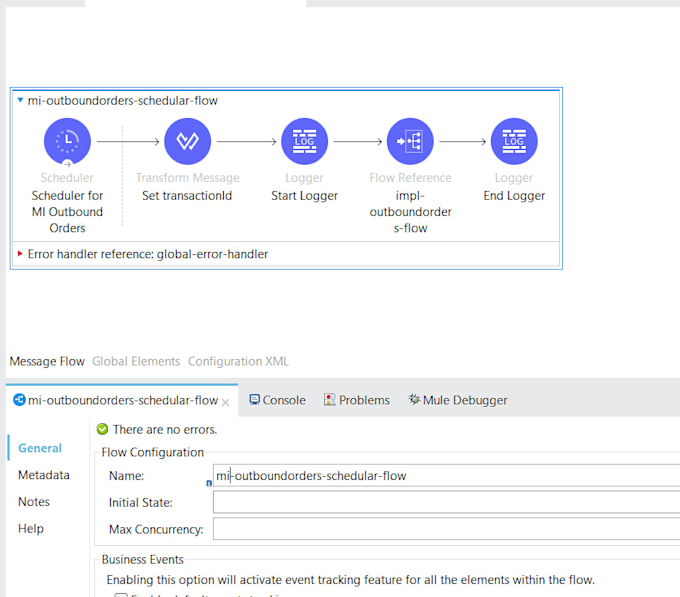Click into the flow Name field
This screenshot has width=680, height=597.
tap(446, 476)
